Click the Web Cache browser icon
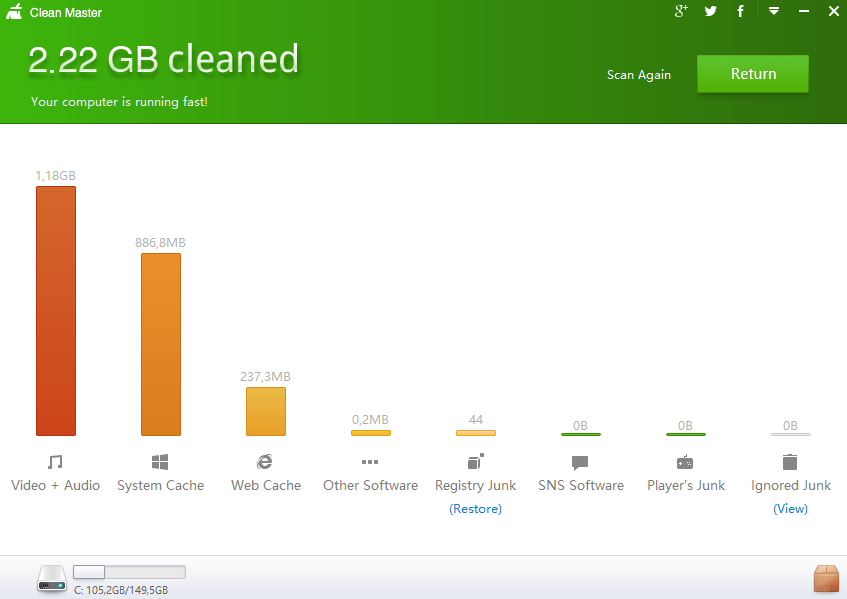 point(265,462)
